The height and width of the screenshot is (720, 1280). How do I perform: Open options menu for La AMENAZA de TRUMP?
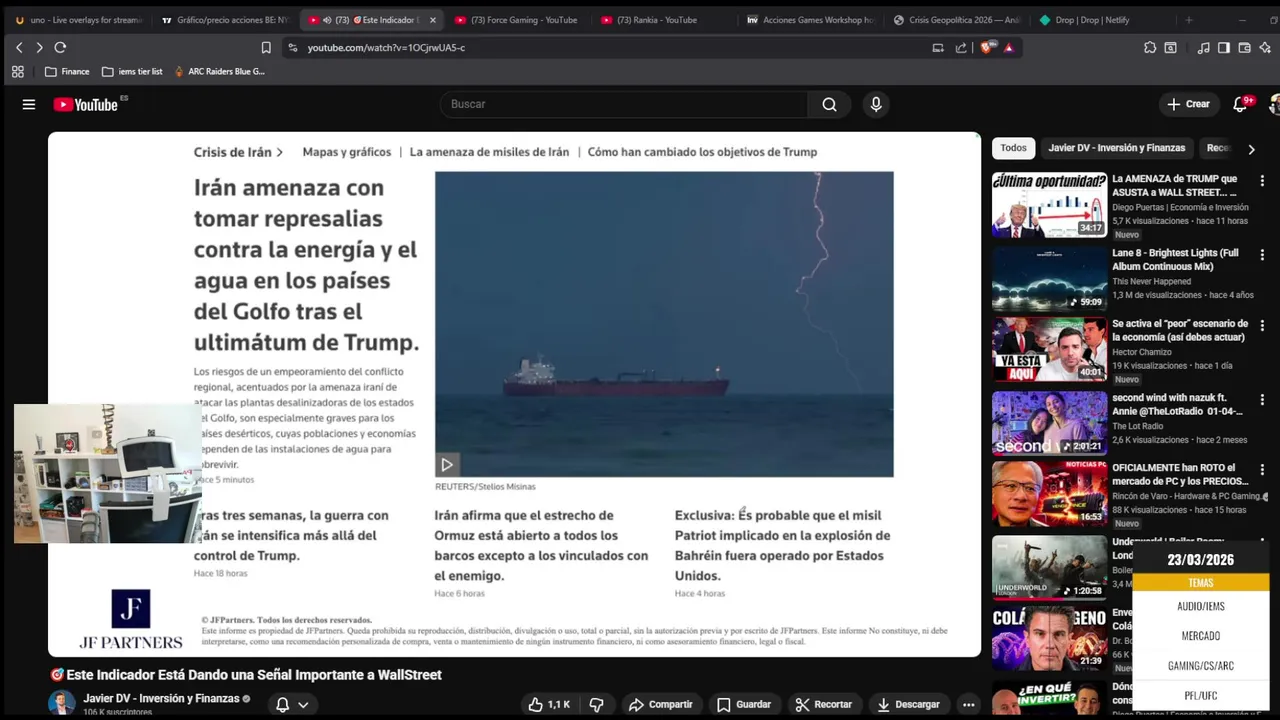pyautogui.click(x=1262, y=181)
